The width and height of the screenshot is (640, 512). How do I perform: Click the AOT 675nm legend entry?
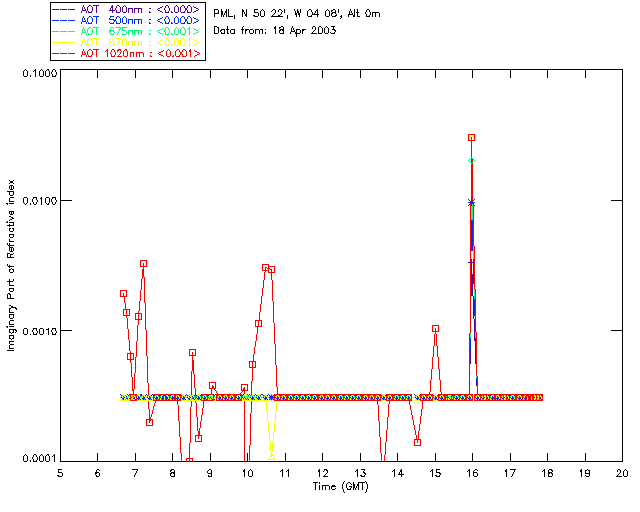pos(126,31)
